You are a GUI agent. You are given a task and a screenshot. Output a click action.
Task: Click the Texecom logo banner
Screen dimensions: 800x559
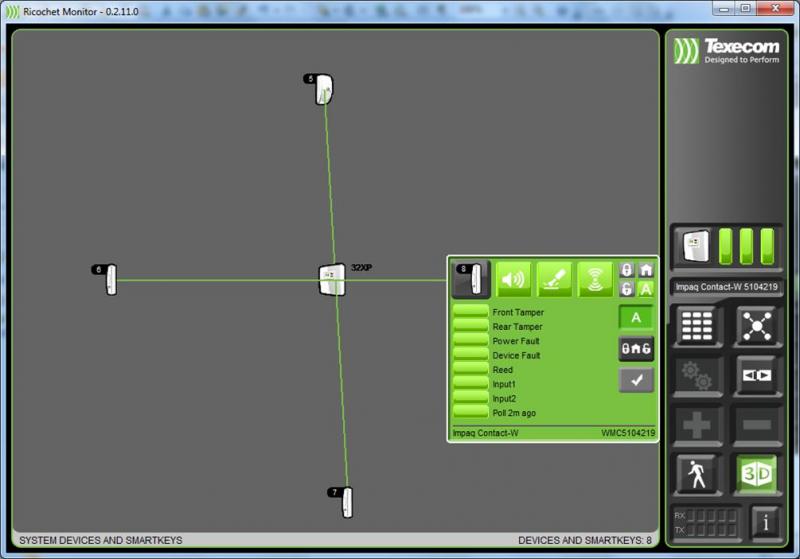pyautogui.click(x=726, y=51)
